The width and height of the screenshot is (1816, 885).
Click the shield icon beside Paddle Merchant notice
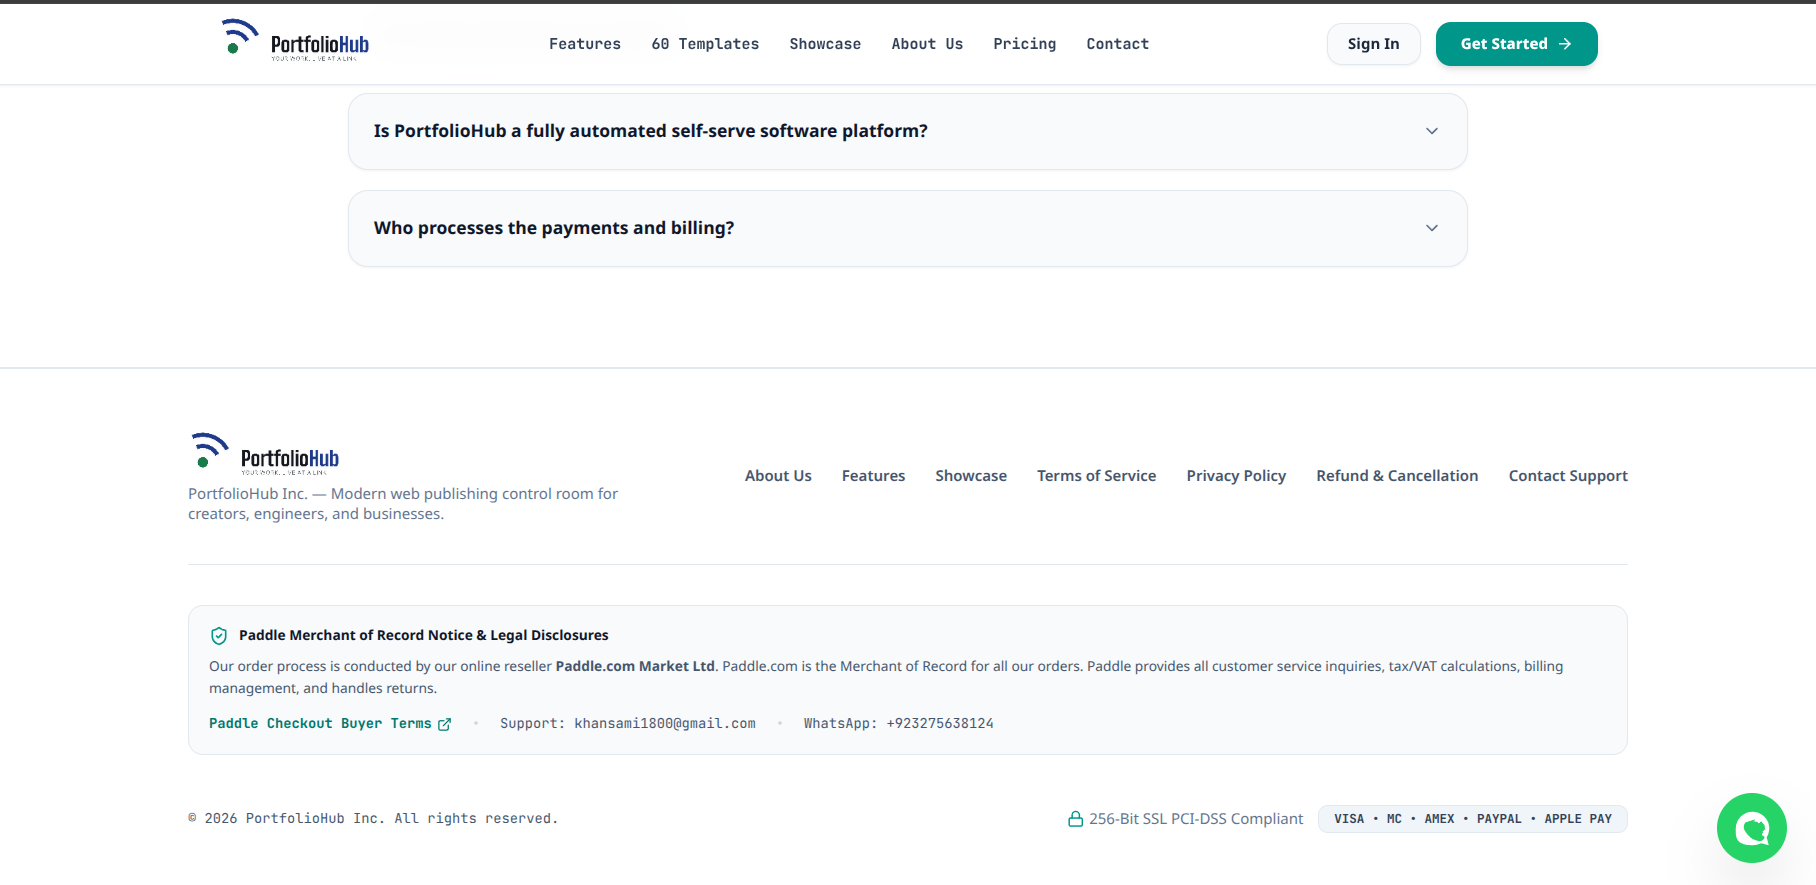(x=219, y=636)
